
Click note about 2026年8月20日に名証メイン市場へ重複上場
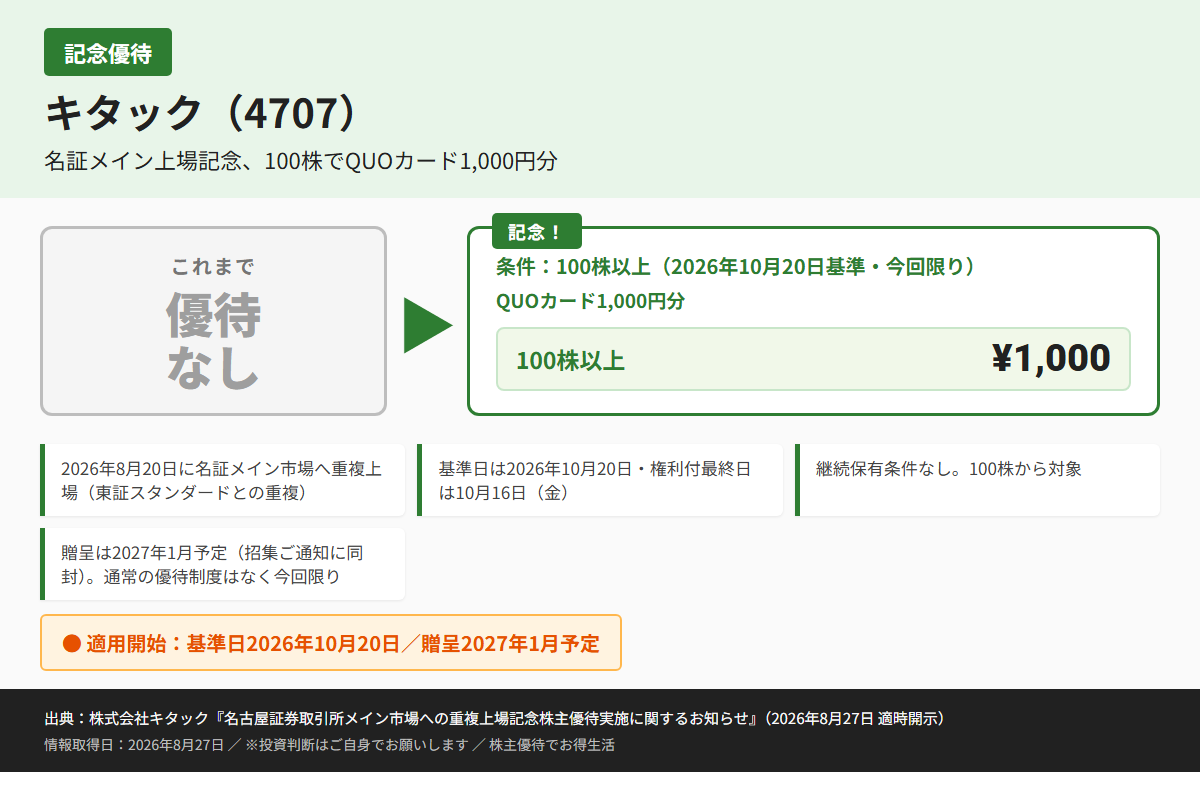click(x=222, y=480)
